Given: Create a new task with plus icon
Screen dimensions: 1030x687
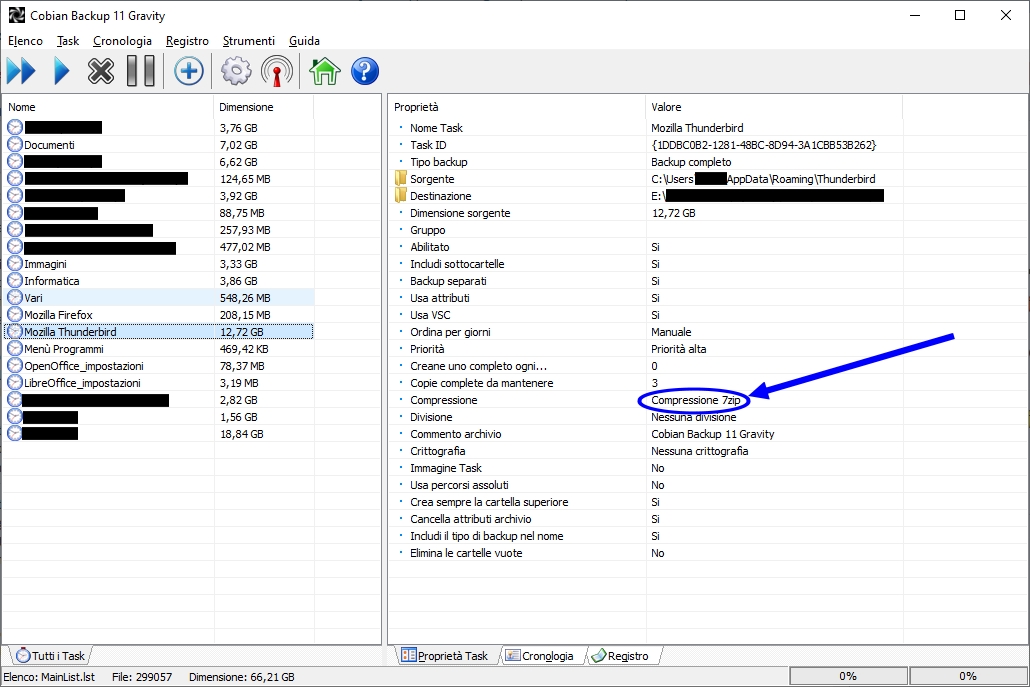Looking at the screenshot, I should coord(189,71).
